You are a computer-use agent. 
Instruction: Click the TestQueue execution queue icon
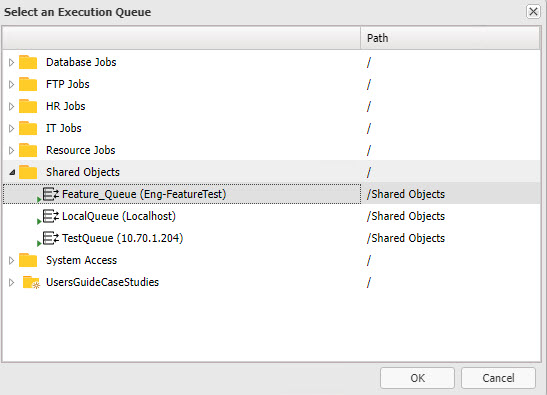[48, 239]
